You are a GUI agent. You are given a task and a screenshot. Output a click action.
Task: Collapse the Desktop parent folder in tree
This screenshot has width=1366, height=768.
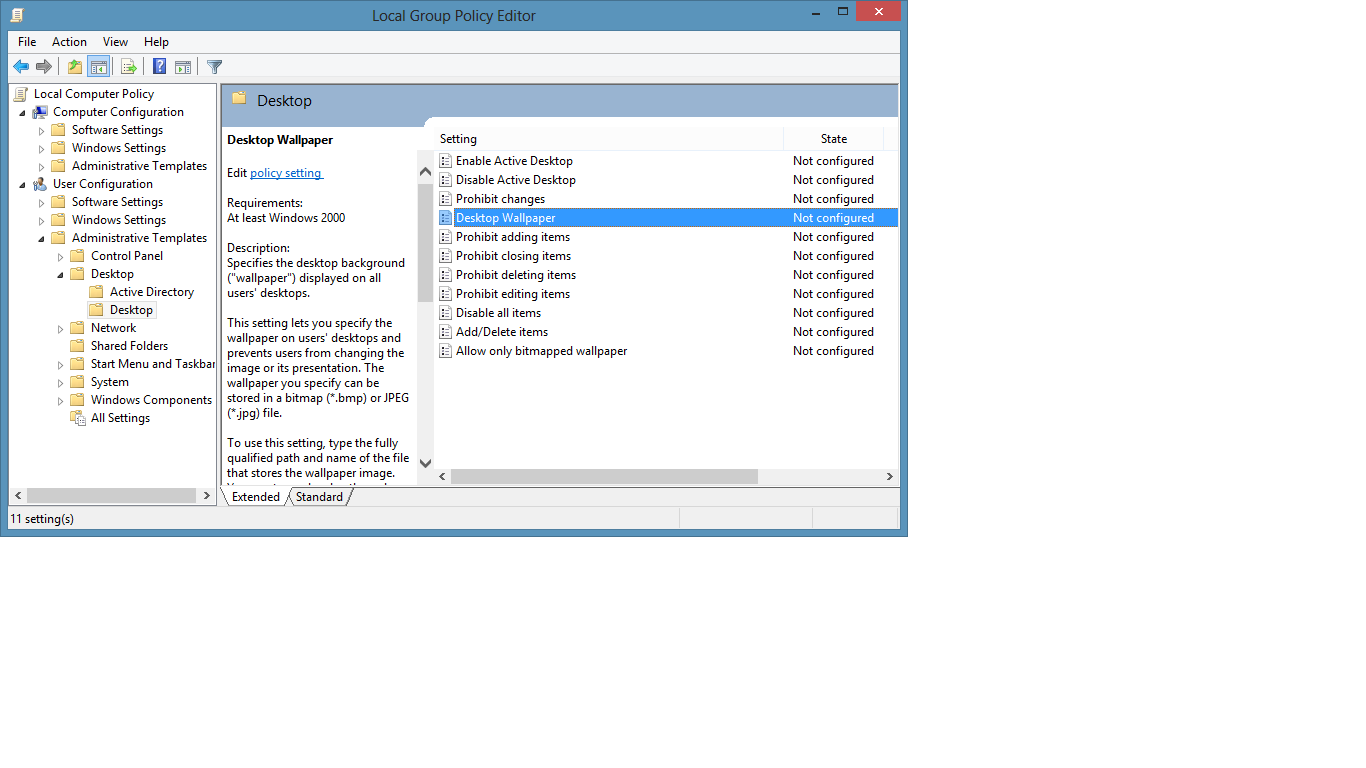point(61,274)
